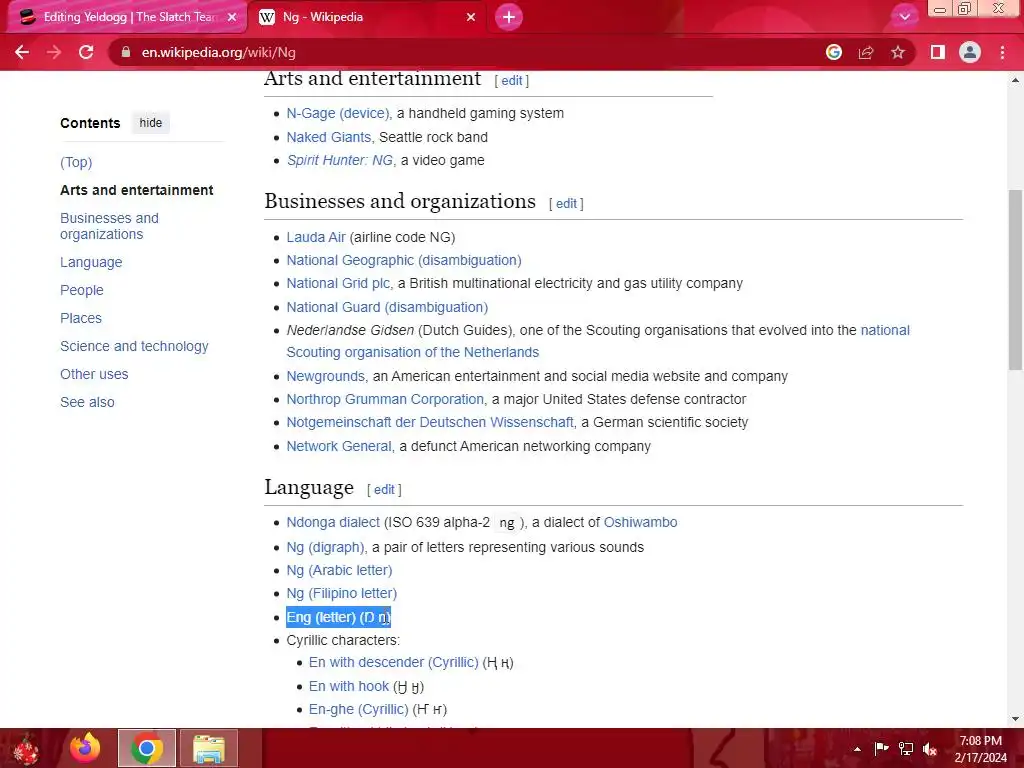1024x768 pixels.
Task: Open National Geographic (disambiguation) link
Action: tap(404, 260)
